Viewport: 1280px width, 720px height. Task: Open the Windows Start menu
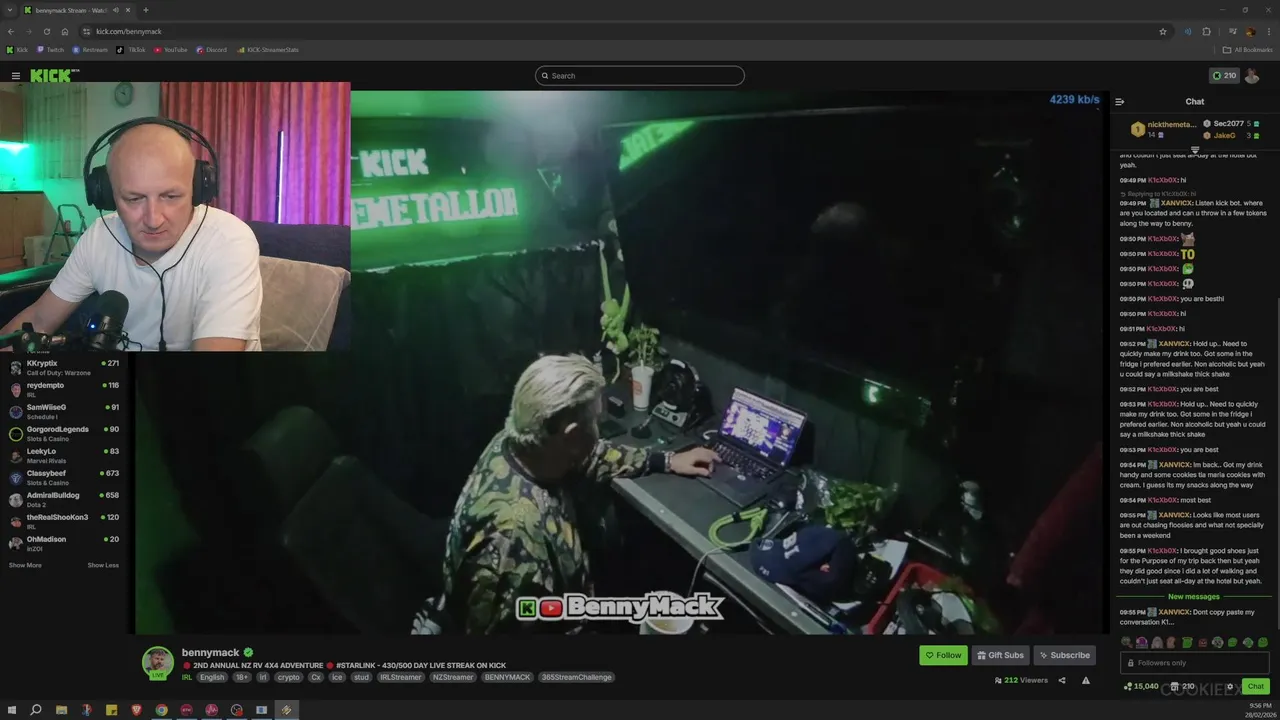[12, 710]
